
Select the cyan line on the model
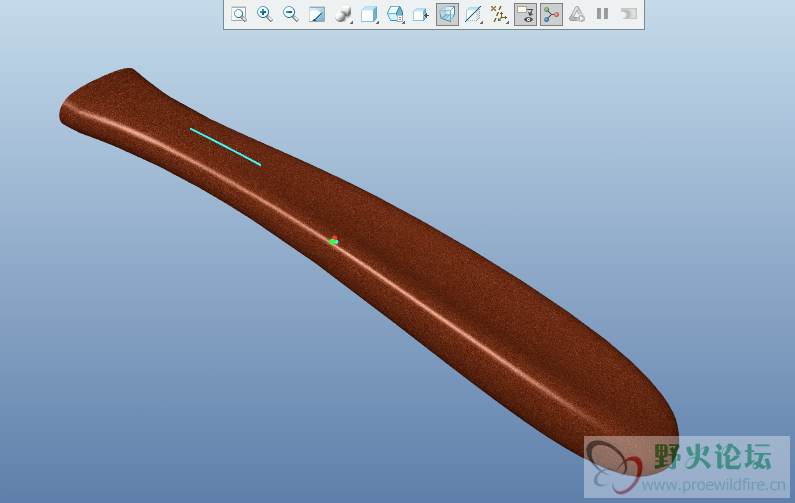point(226,147)
